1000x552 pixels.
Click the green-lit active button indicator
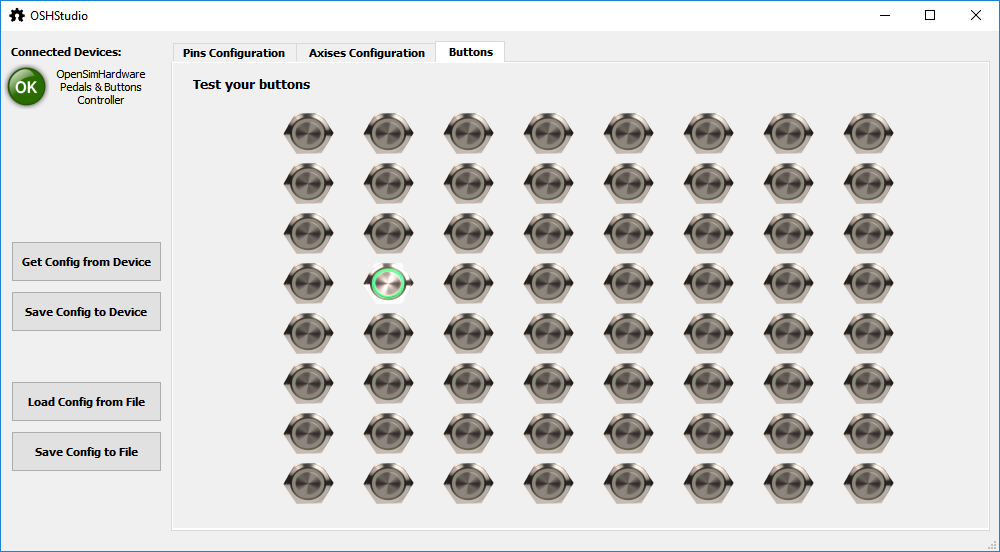coord(388,283)
